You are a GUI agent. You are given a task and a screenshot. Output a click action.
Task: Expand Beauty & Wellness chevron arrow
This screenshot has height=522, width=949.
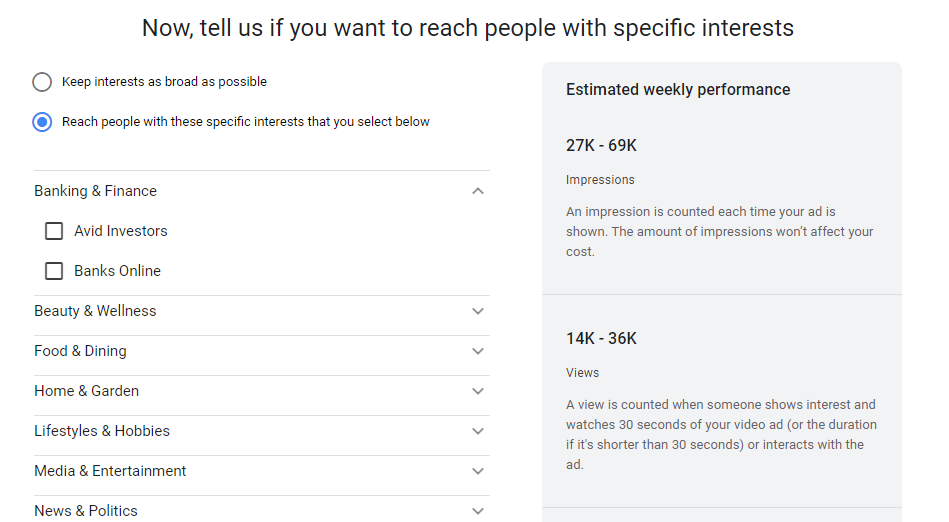point(478,311)
